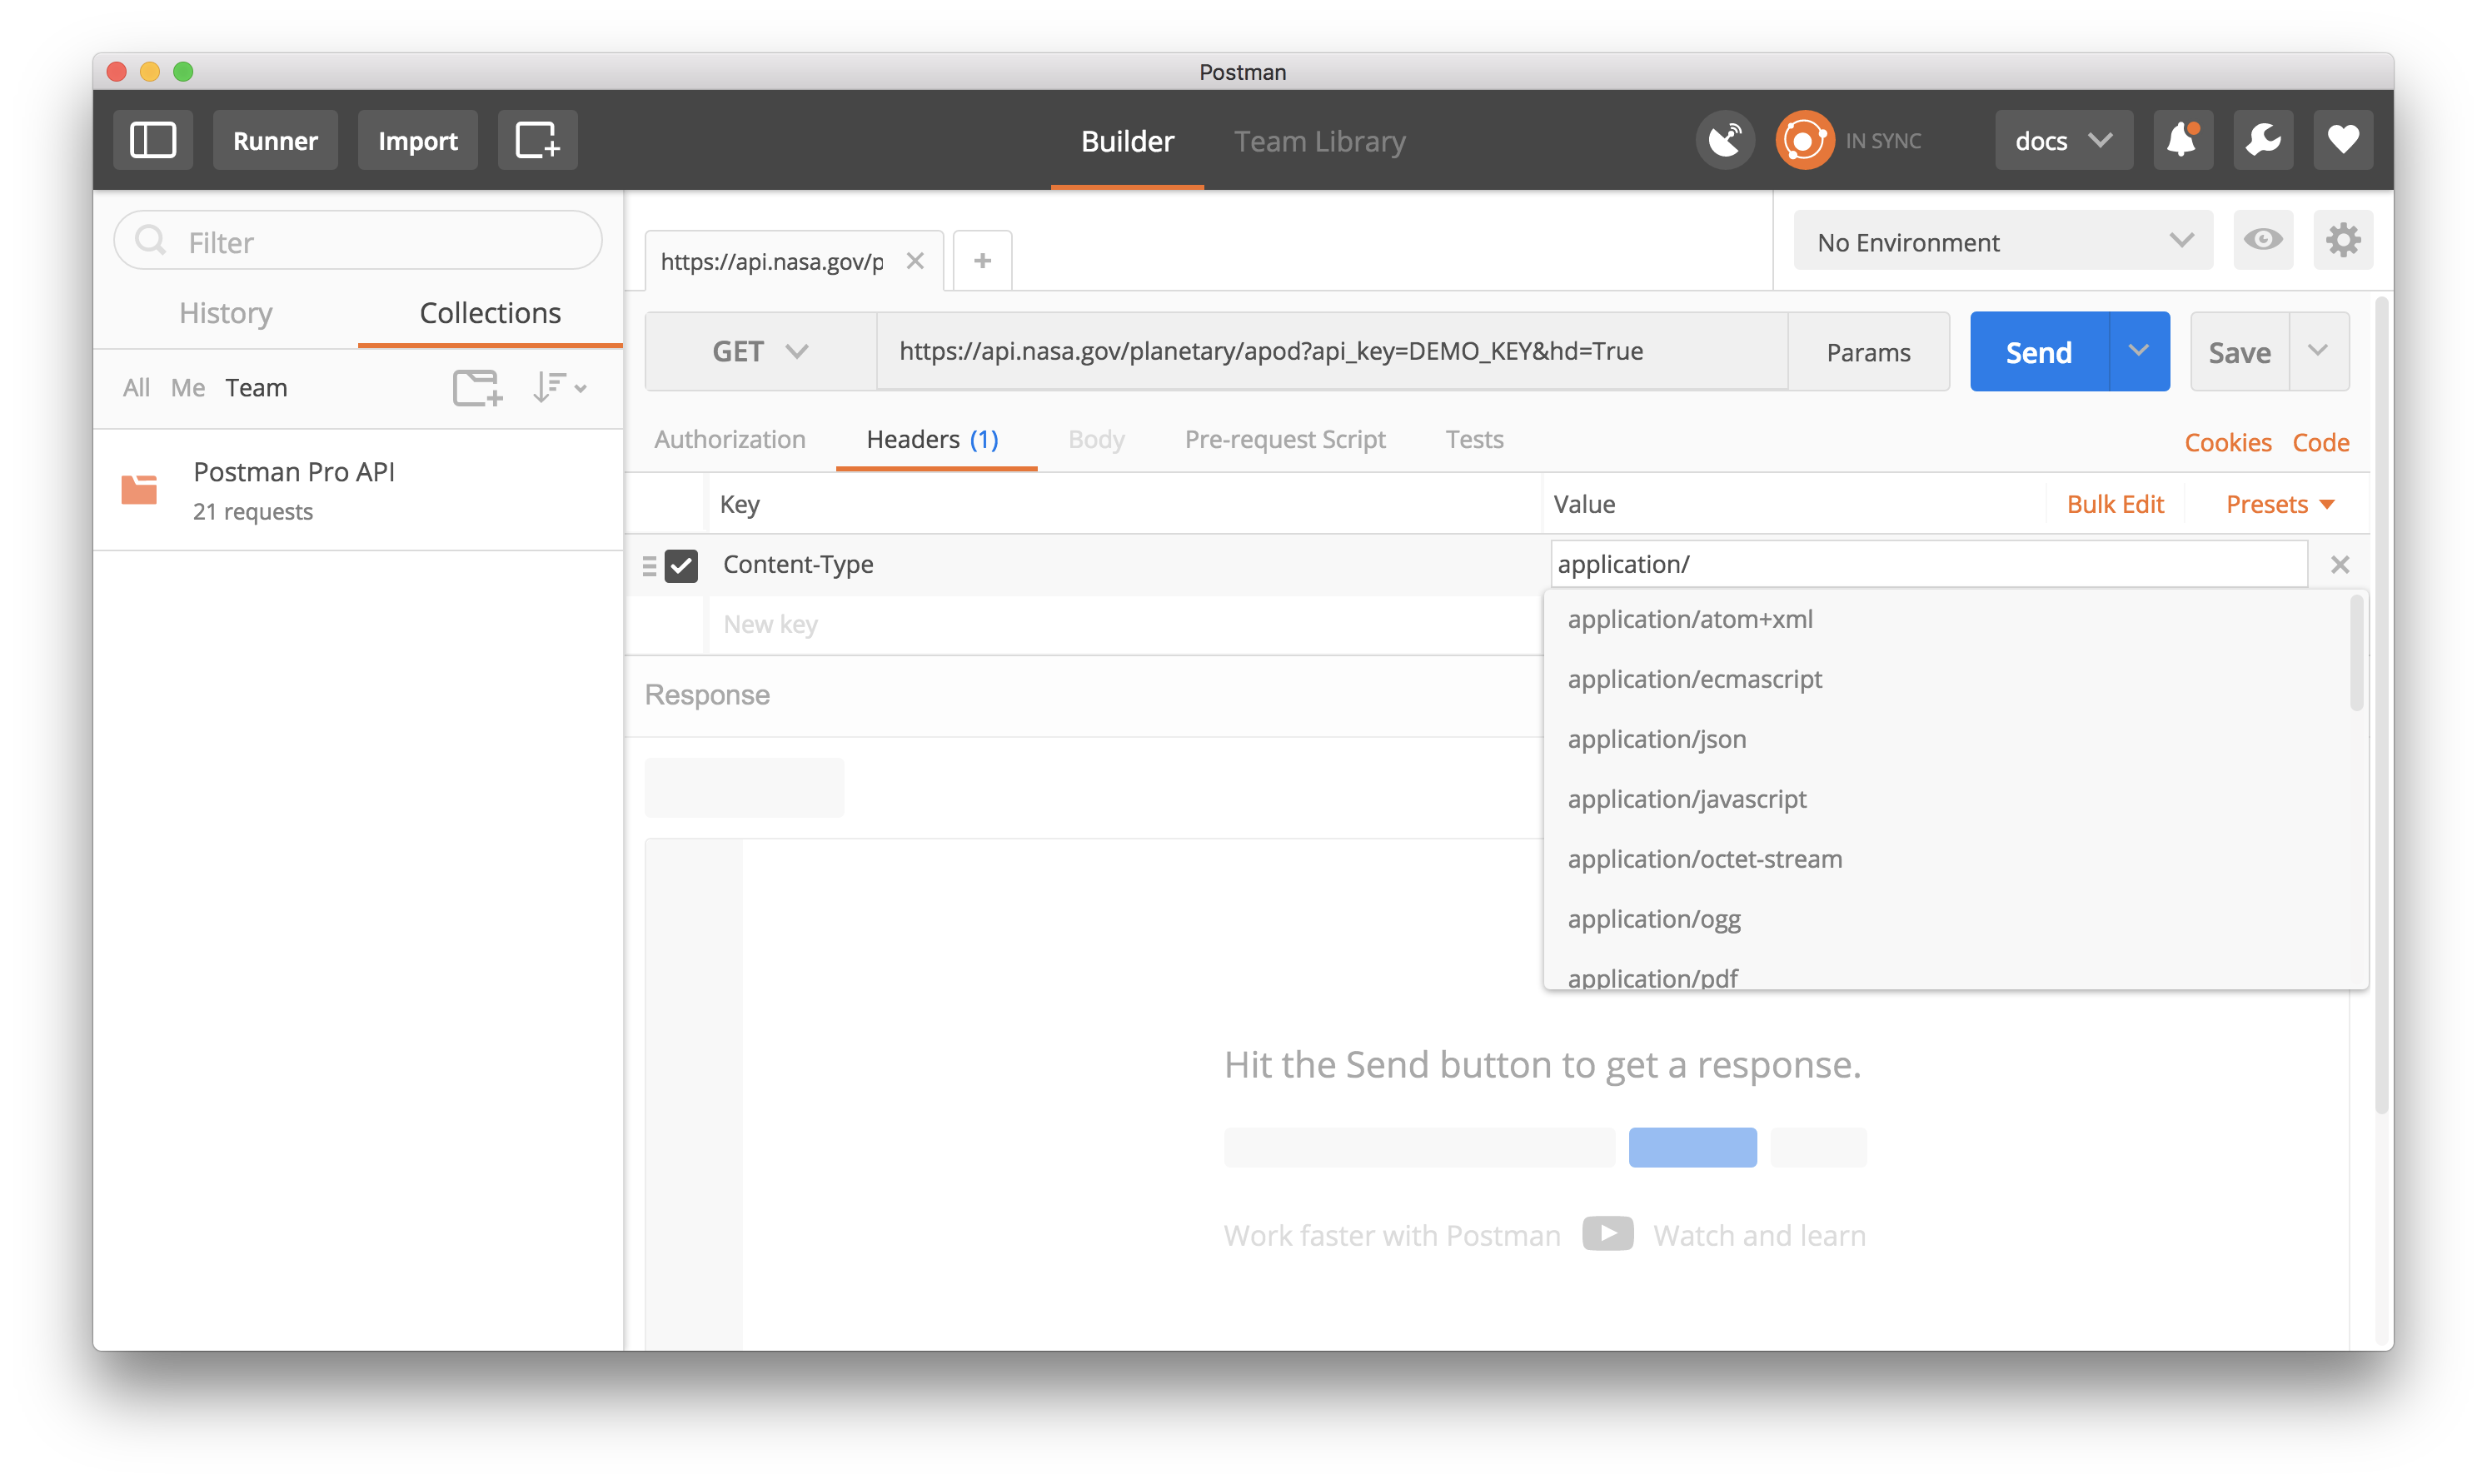This screenshot has width=2487, height=1484.
Task: Click the main request pane scrollbar
Action: (x=2382, y=706)
